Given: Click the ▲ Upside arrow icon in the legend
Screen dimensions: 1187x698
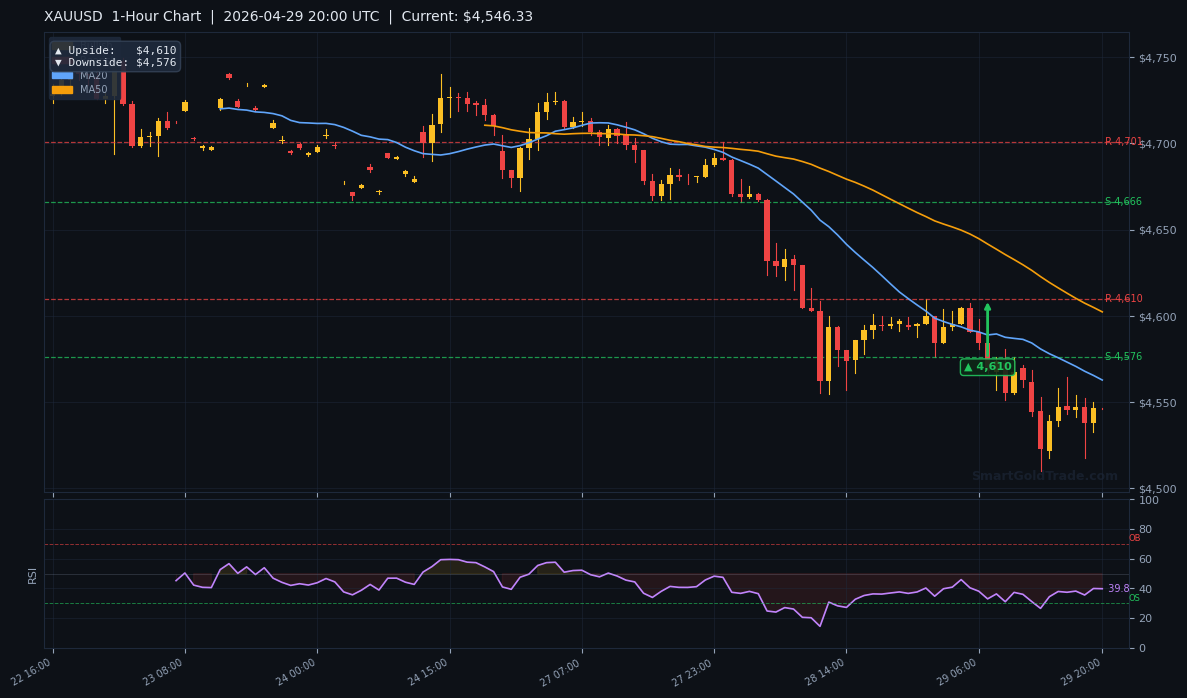Looking at the screenshot, I should pos(58,49).
